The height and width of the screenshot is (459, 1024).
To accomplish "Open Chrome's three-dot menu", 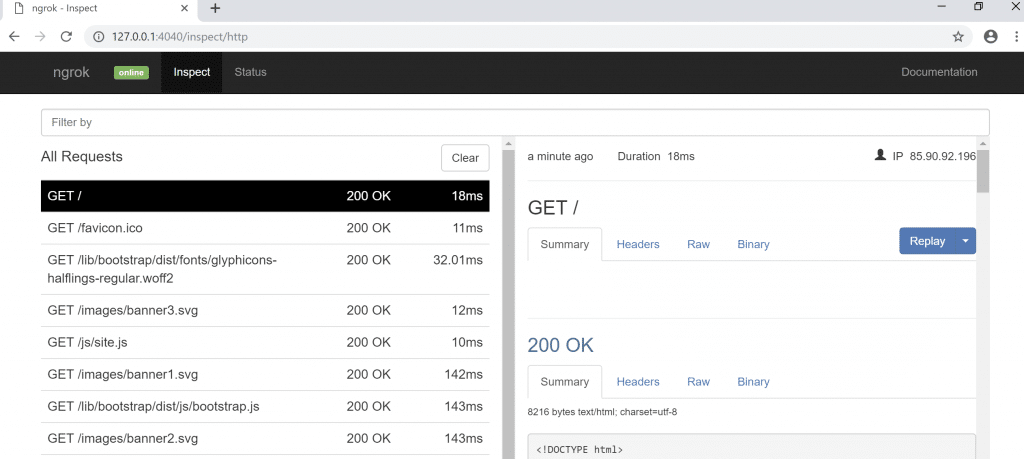I will pyautogui.click(x=1016, y=37).
